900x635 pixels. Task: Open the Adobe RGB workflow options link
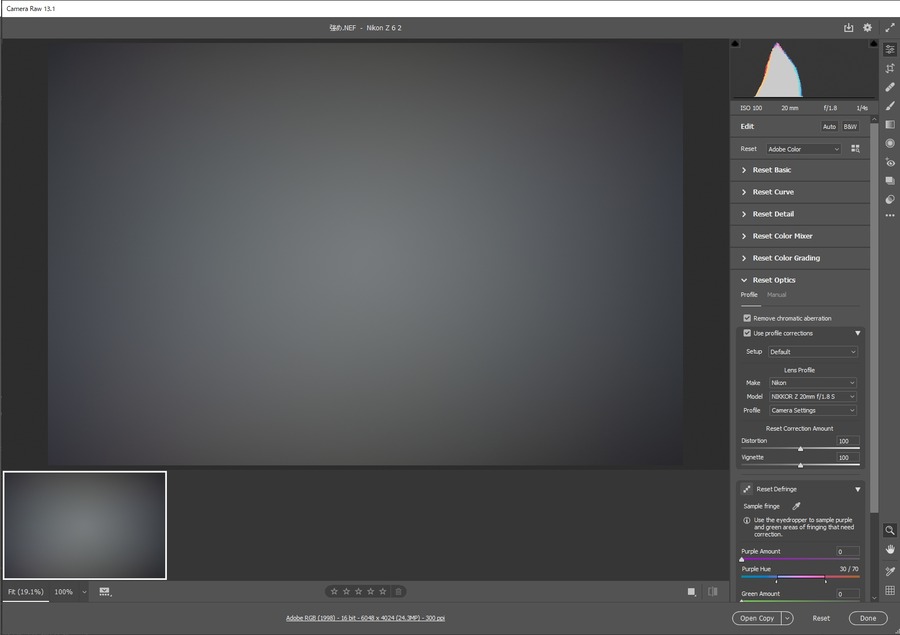[365, 618]
